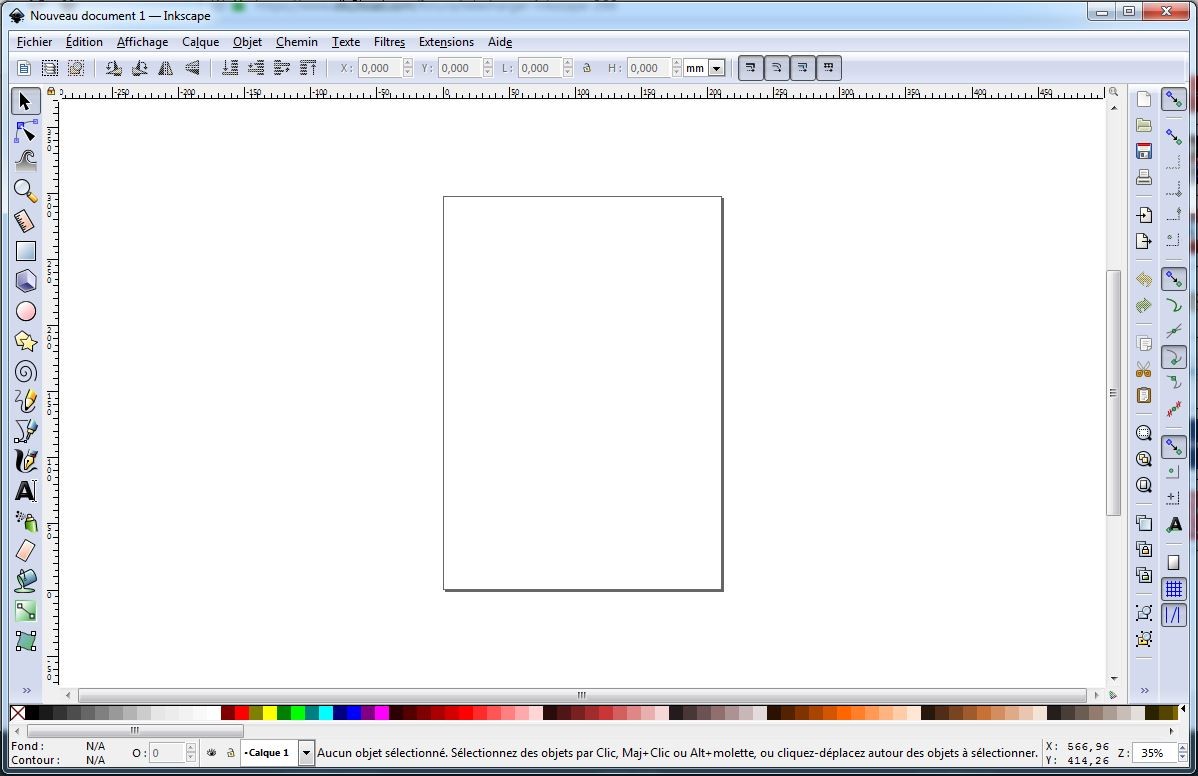The width and height of the screenshot is (1198, 776).
Task: Select the Zoom tool
Action: 25,190
